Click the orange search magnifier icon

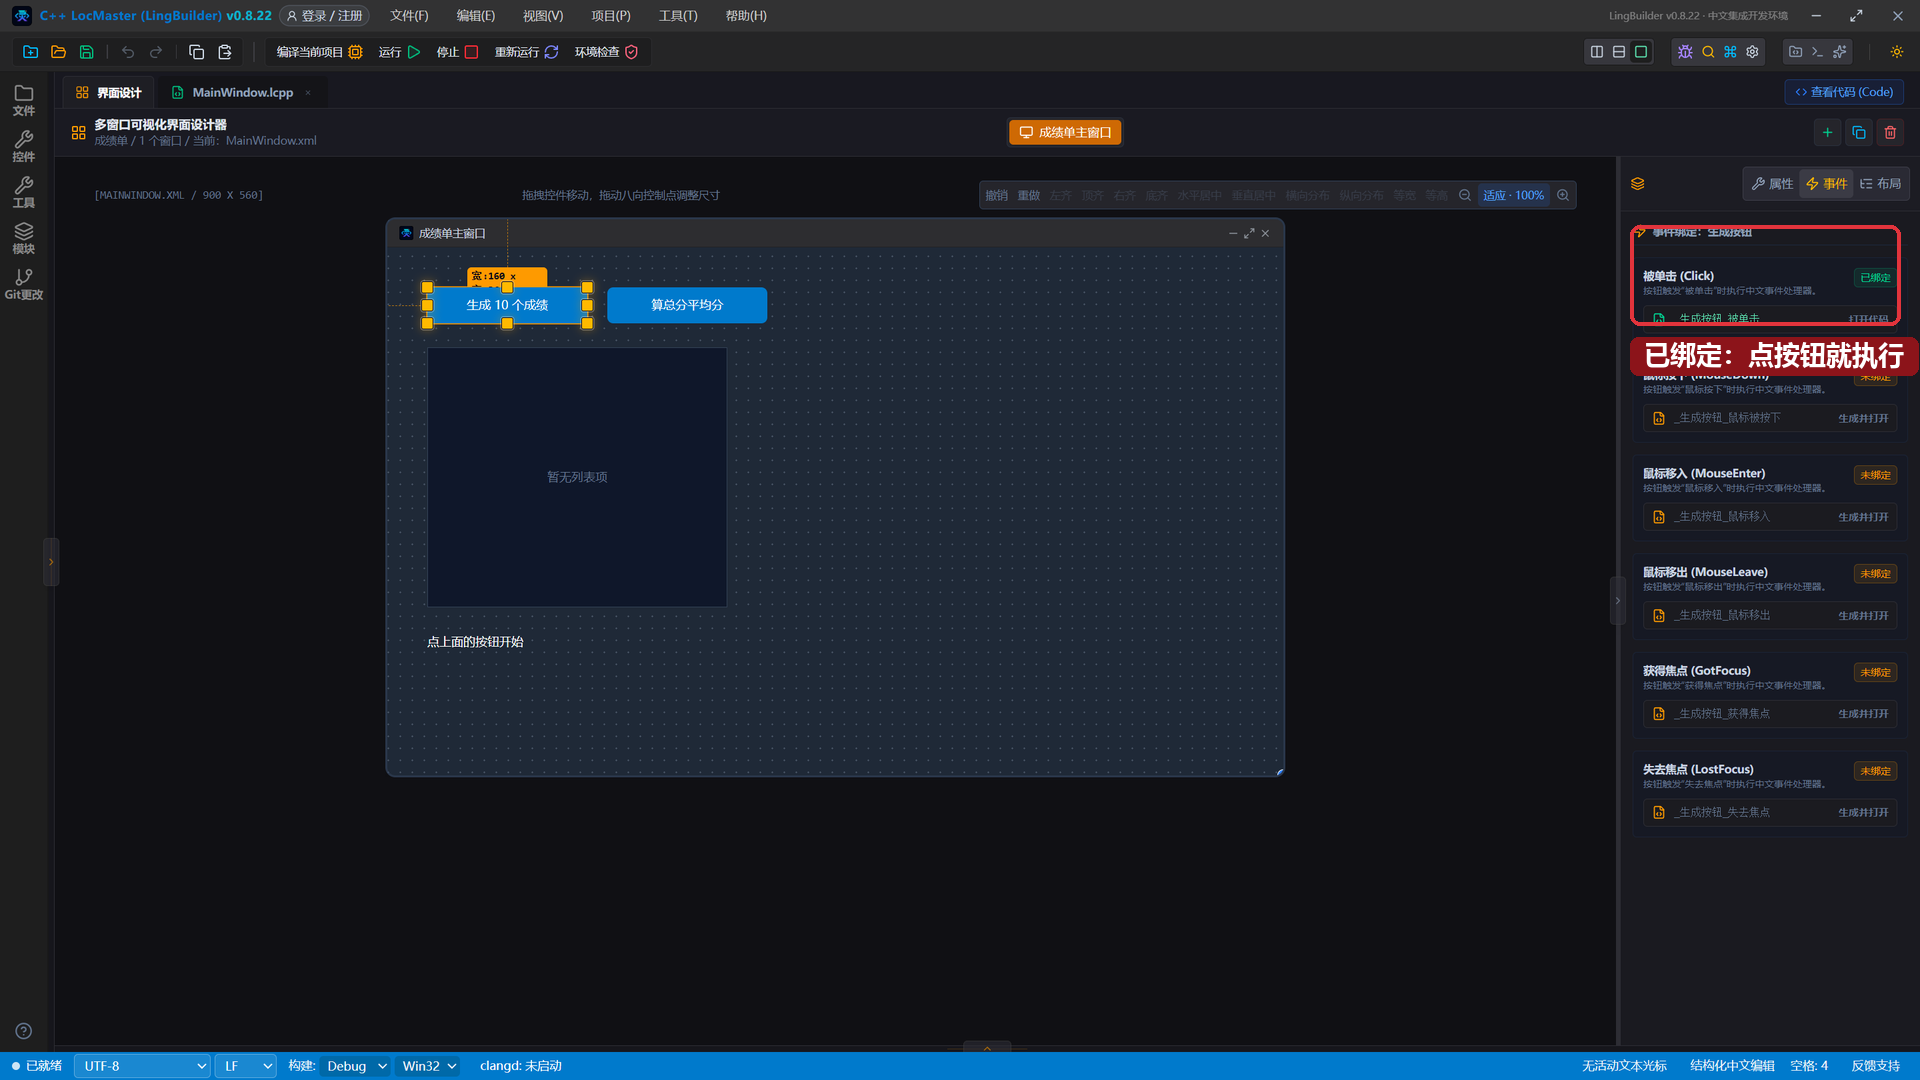[x=1708, y=52]
